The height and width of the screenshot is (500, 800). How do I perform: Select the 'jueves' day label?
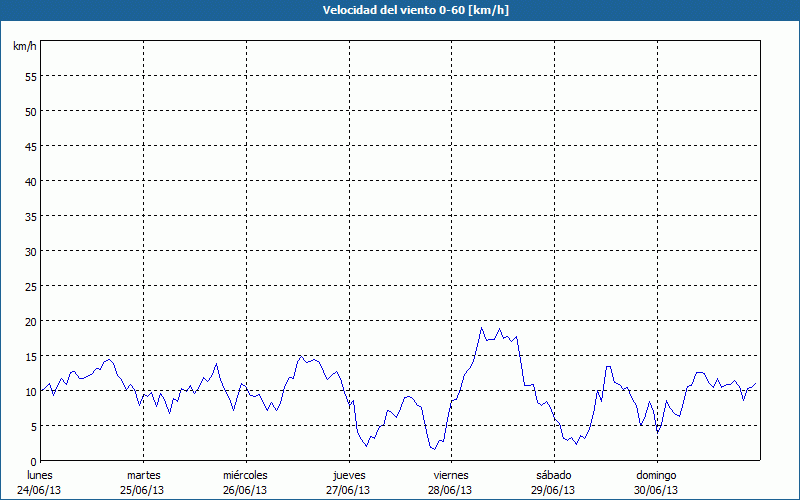click(x=348, y=475)
